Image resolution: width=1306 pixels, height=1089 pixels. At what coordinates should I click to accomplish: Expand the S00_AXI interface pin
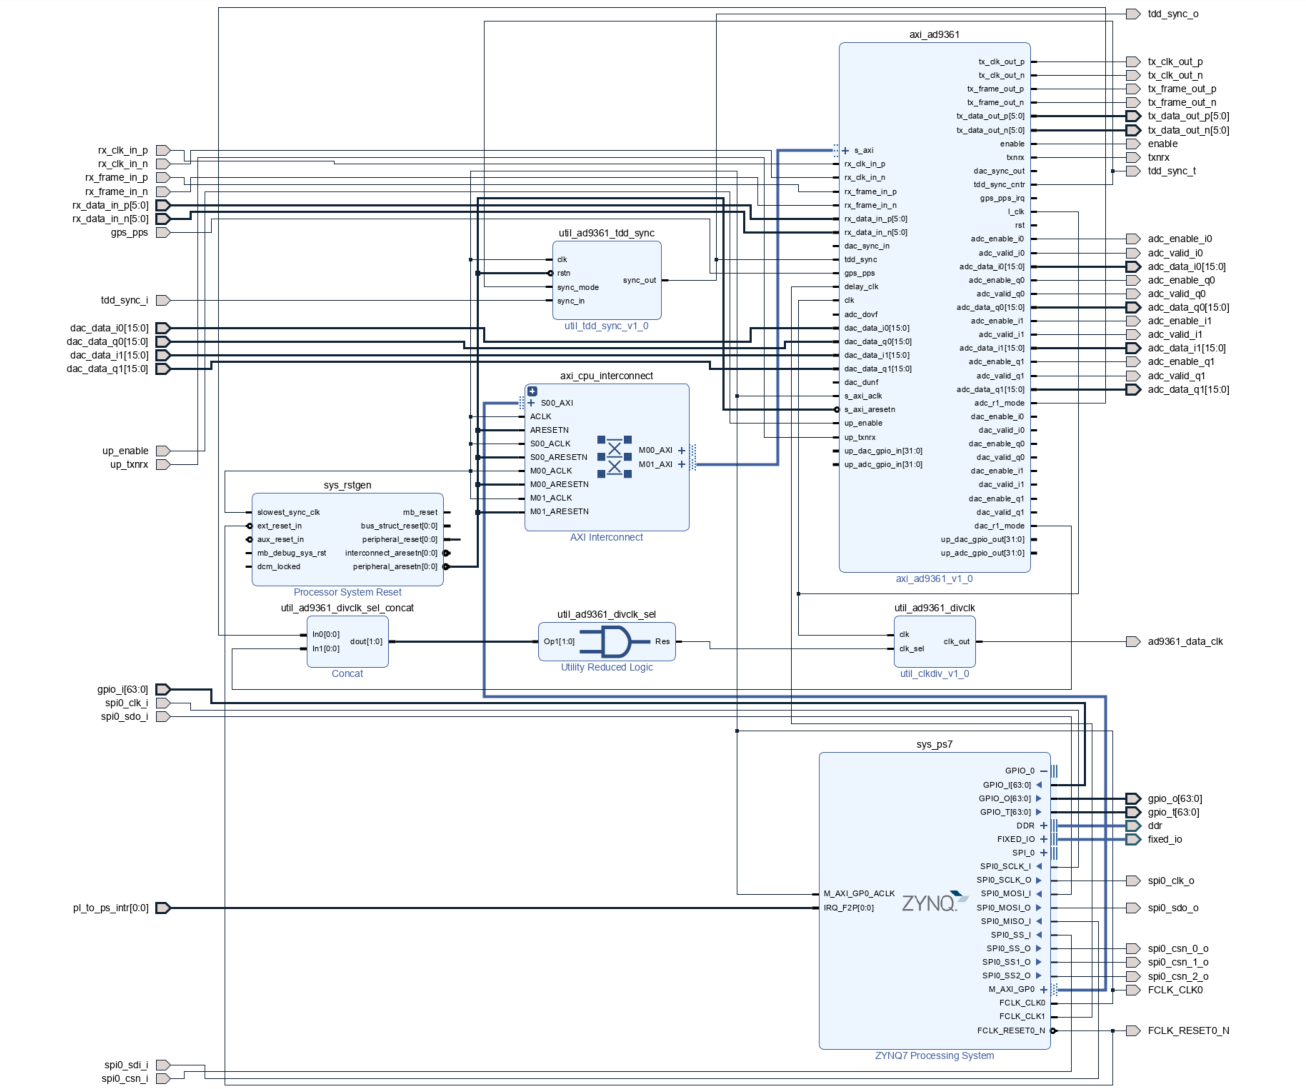pos(531,403)
